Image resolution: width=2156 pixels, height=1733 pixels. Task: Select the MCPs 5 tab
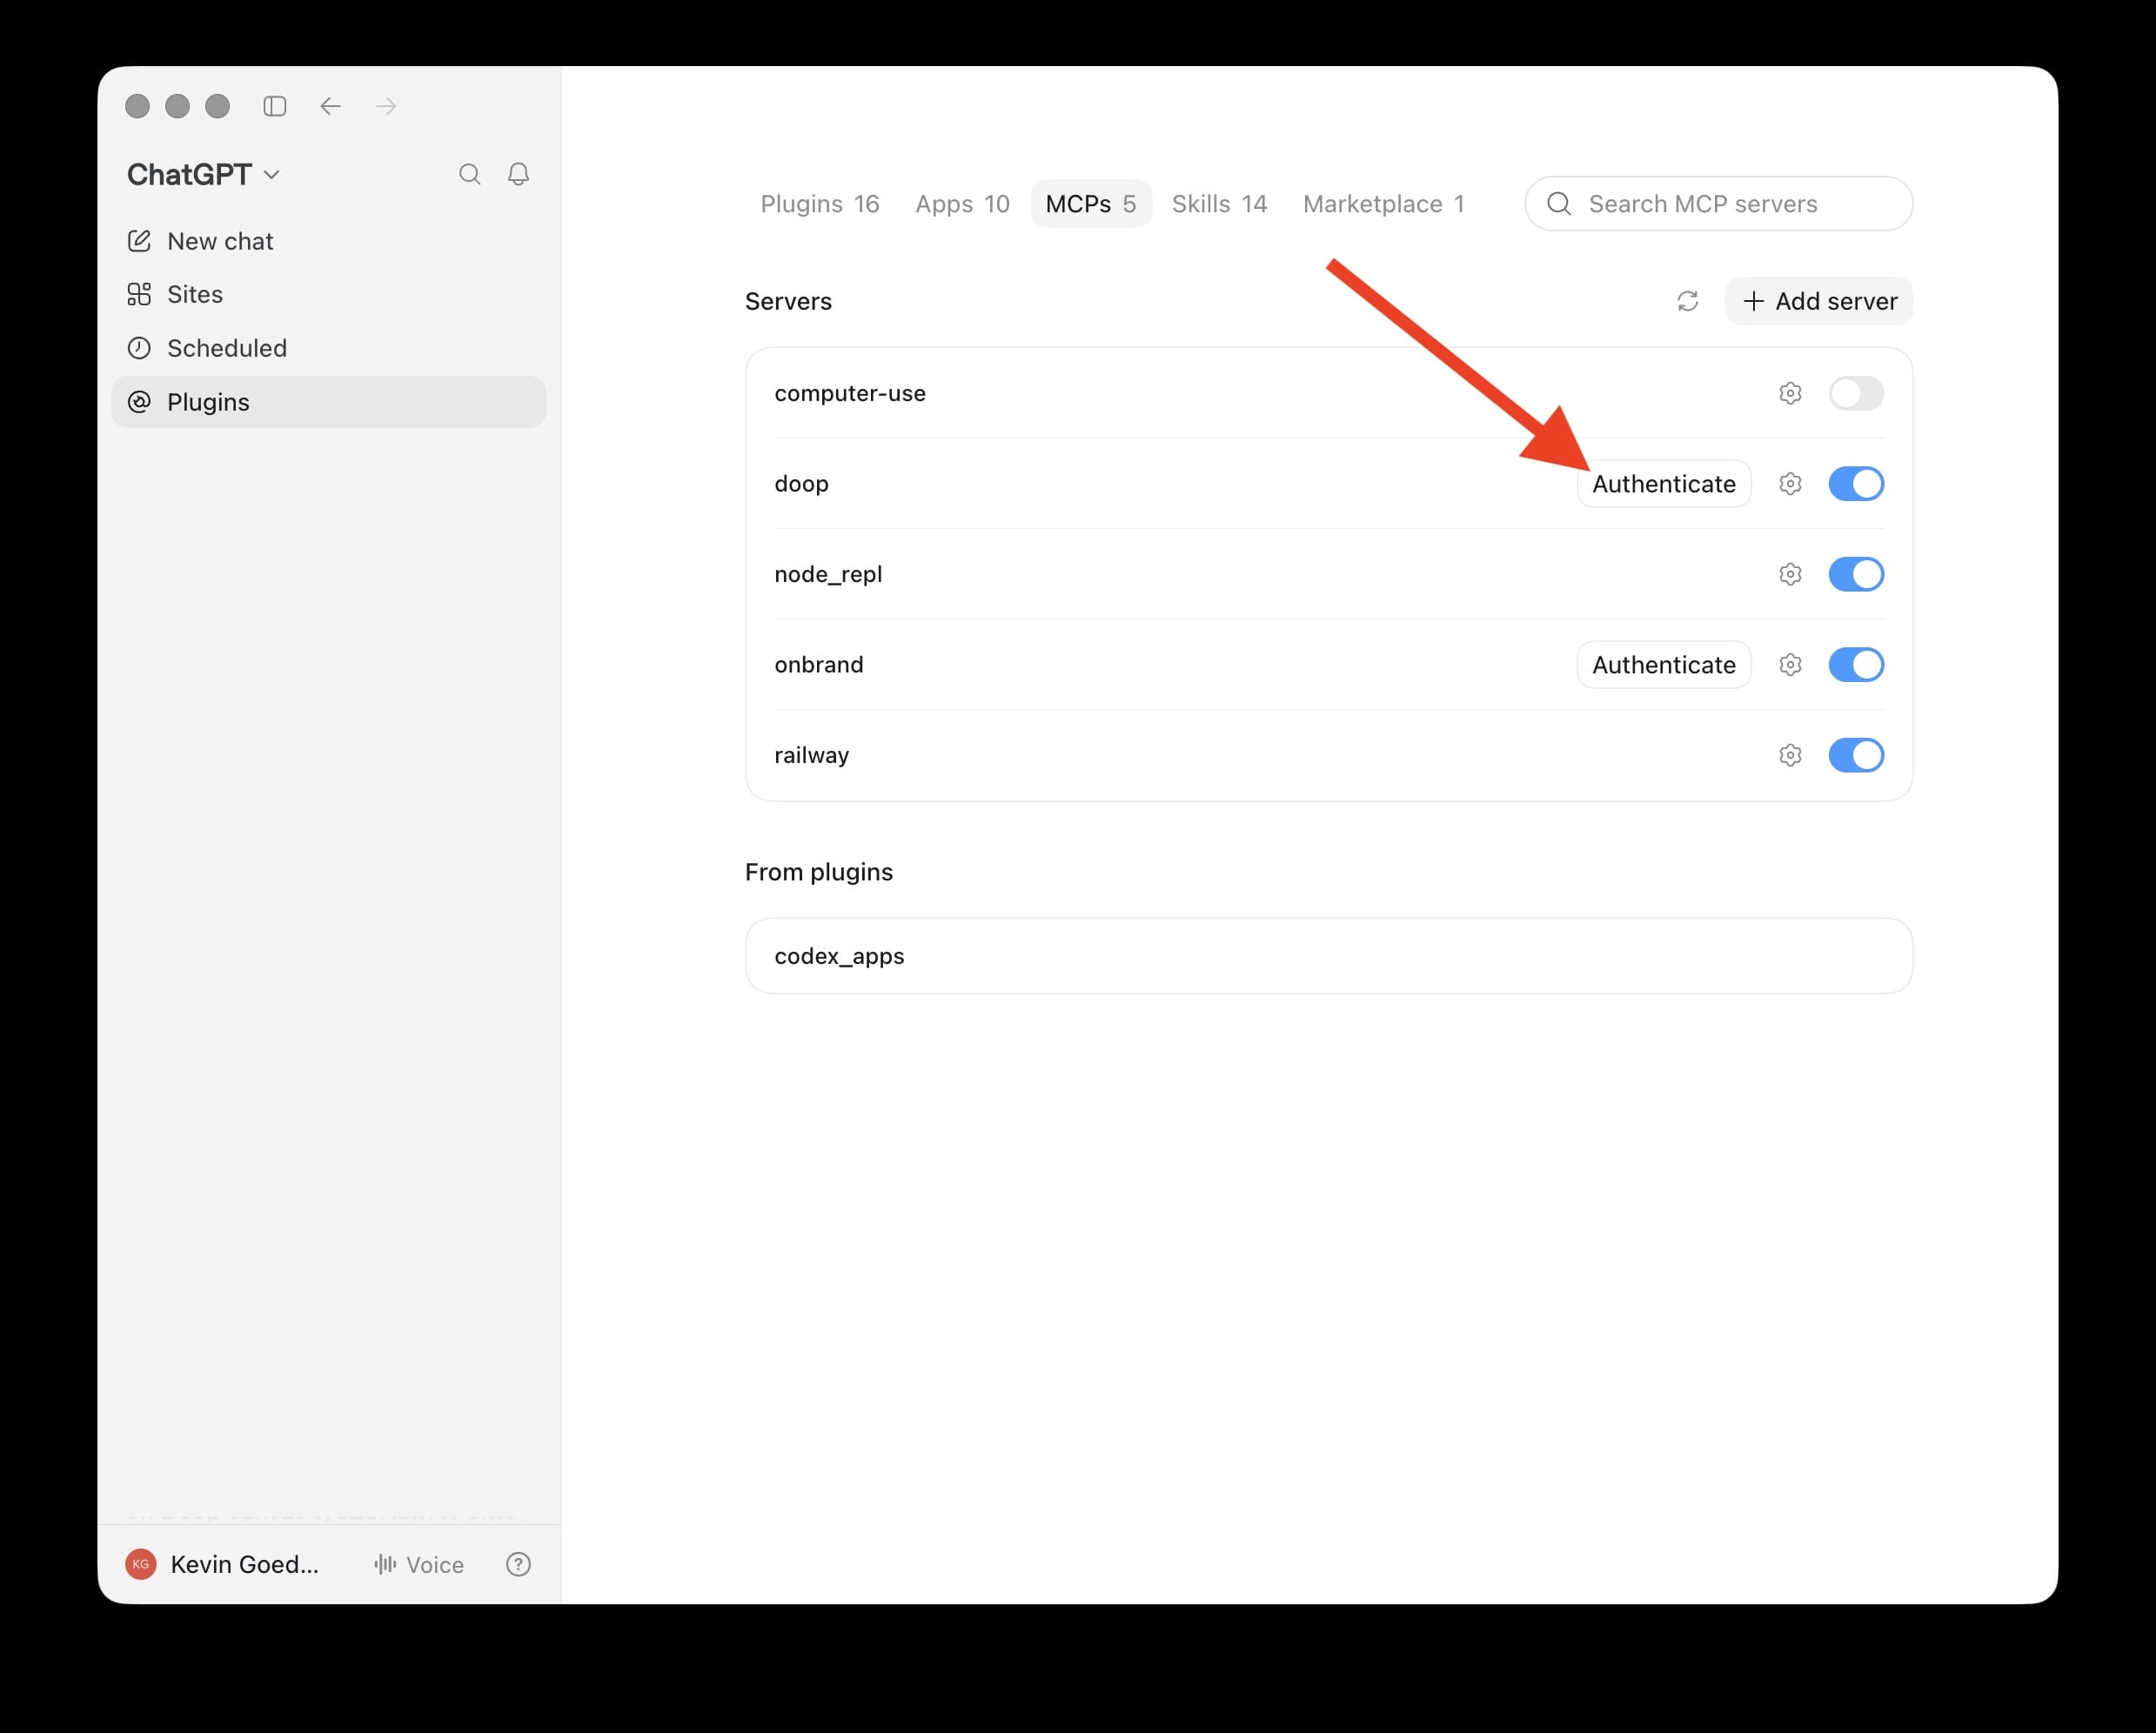point(1090,204)
